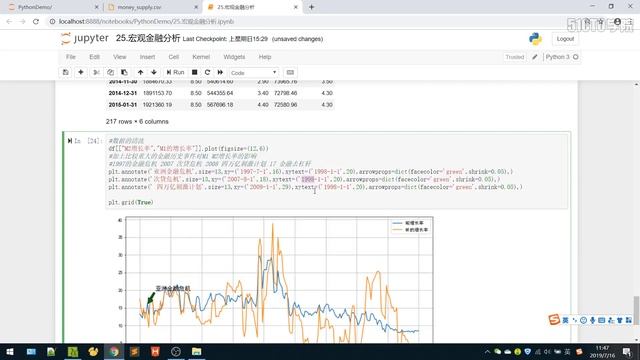Click the first plt.annotate code line
The width and height of the screenshot is (640, 360).
[311, 172]
